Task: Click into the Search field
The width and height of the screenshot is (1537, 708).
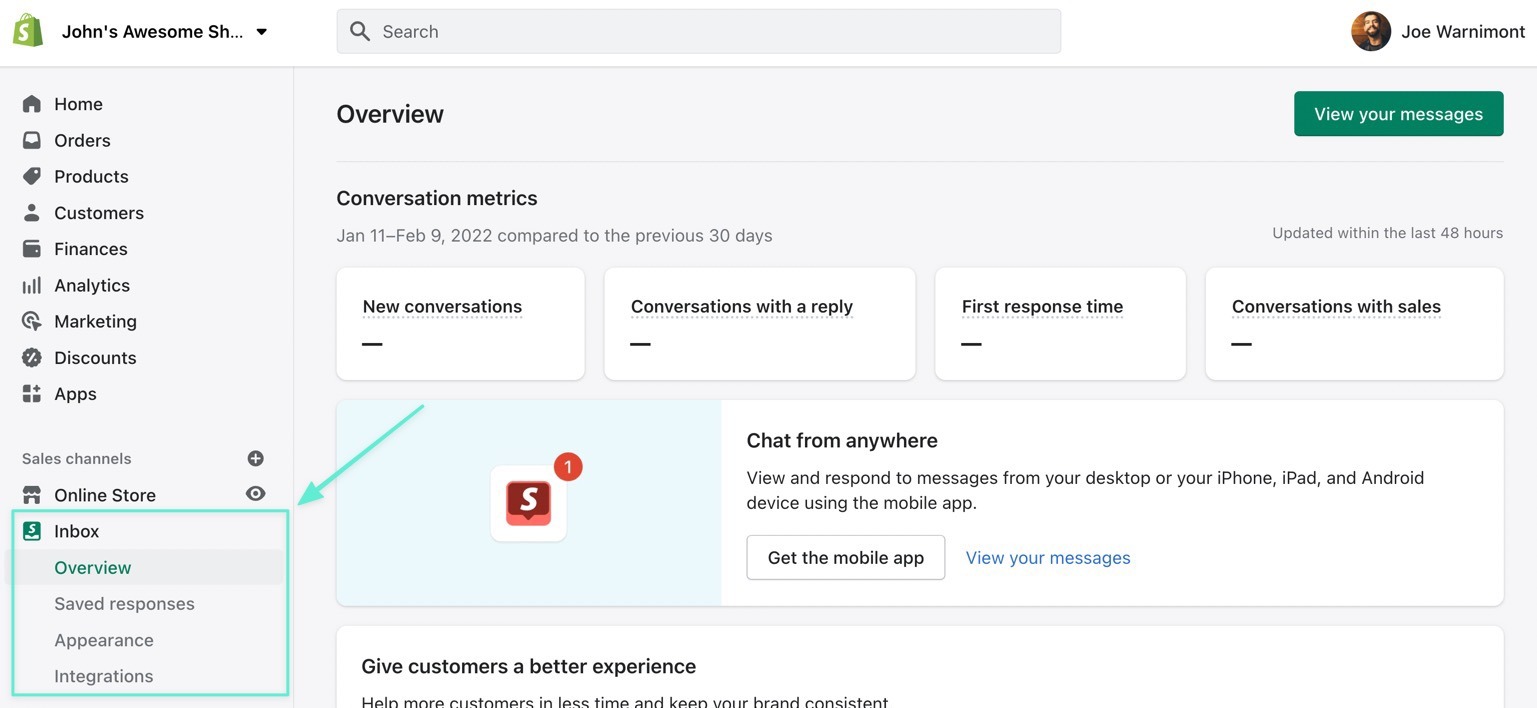Action: (698, 32)
